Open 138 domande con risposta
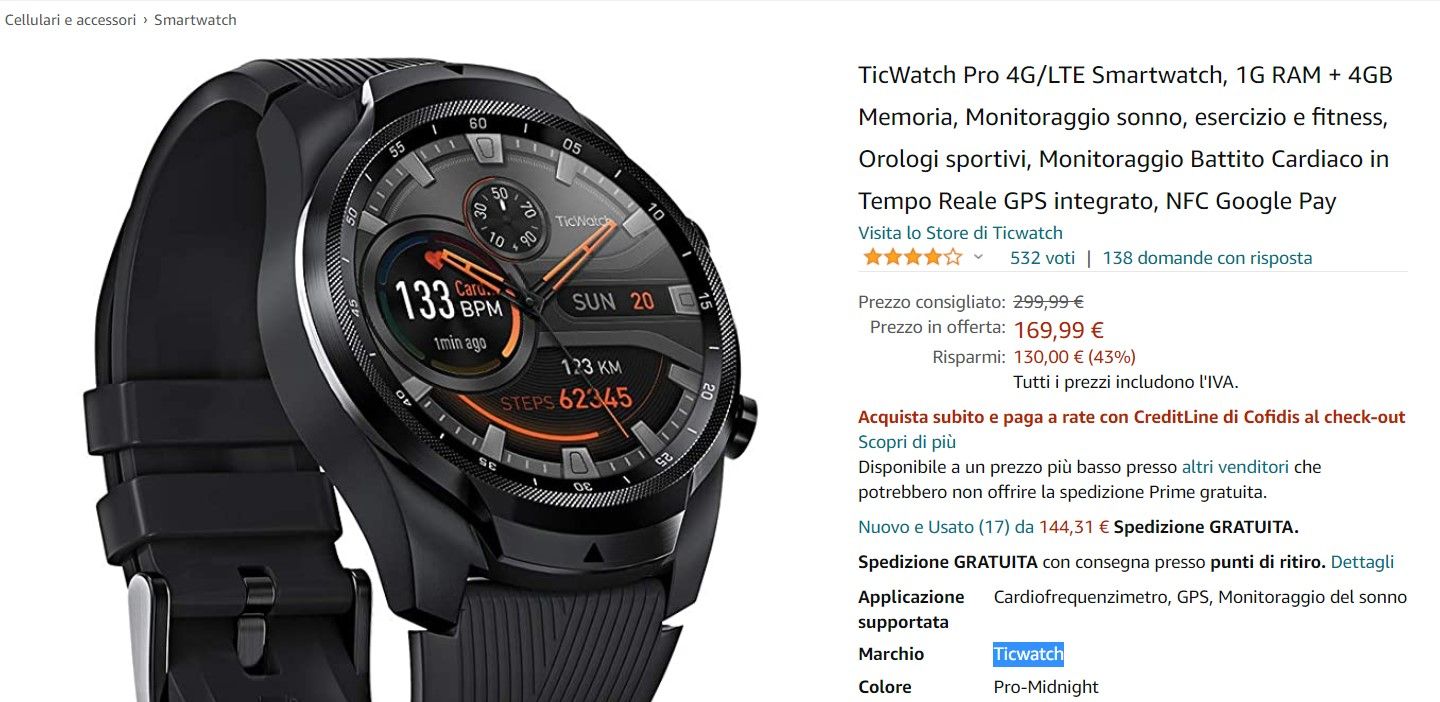This screenshot has height=702, width=1440. [1207, 258]
